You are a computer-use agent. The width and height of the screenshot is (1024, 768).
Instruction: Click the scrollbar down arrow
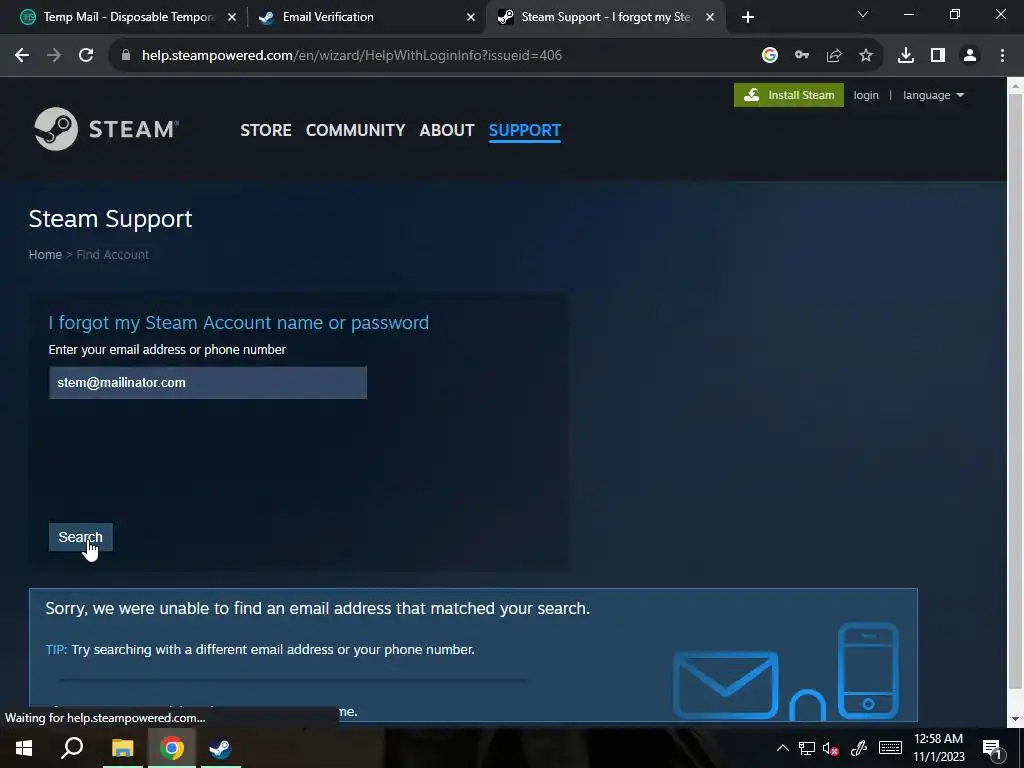click(x=1016, y=720)
